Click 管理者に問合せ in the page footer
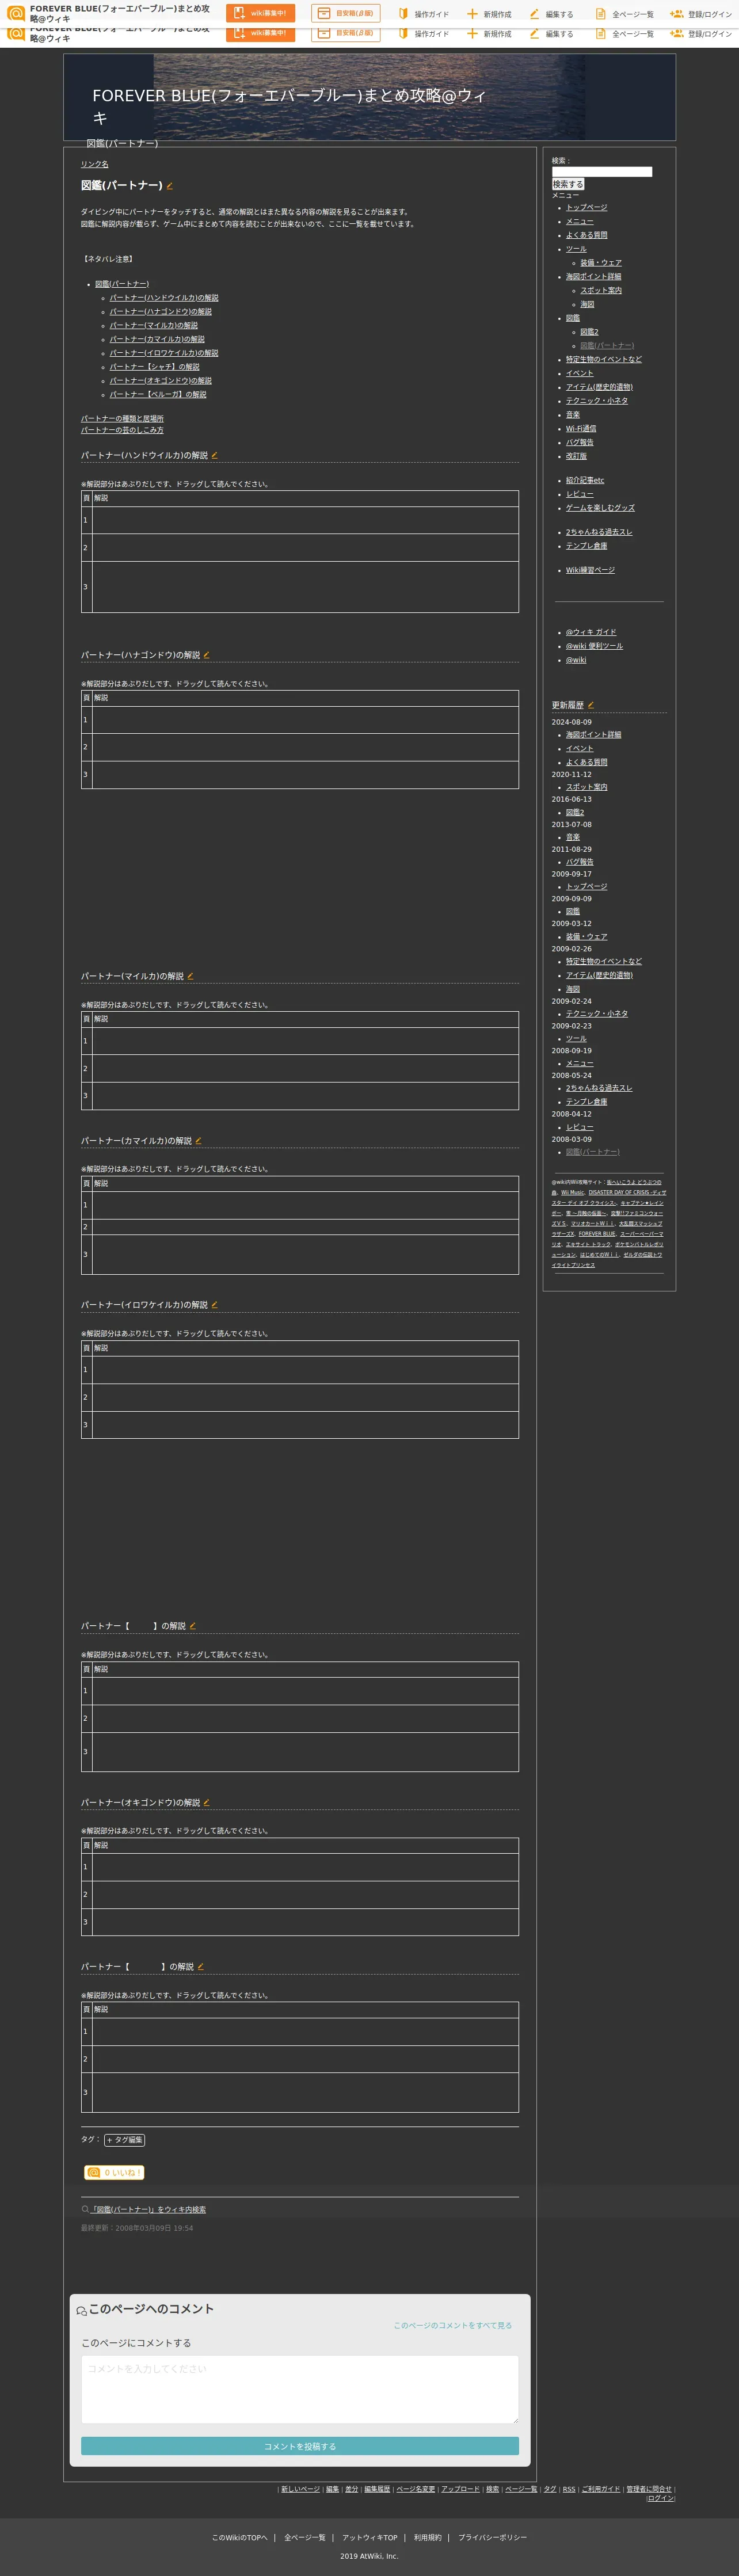This screenshot has width=739, height=2576. (650, 2489)
